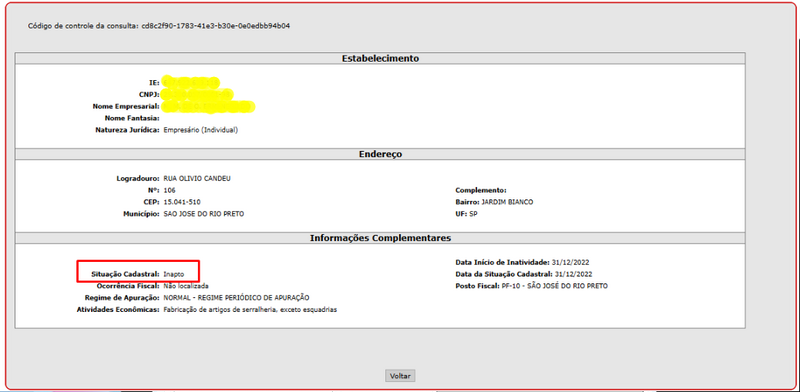Click the IE field label
This screenshot has width=800, height=392.
155,83
